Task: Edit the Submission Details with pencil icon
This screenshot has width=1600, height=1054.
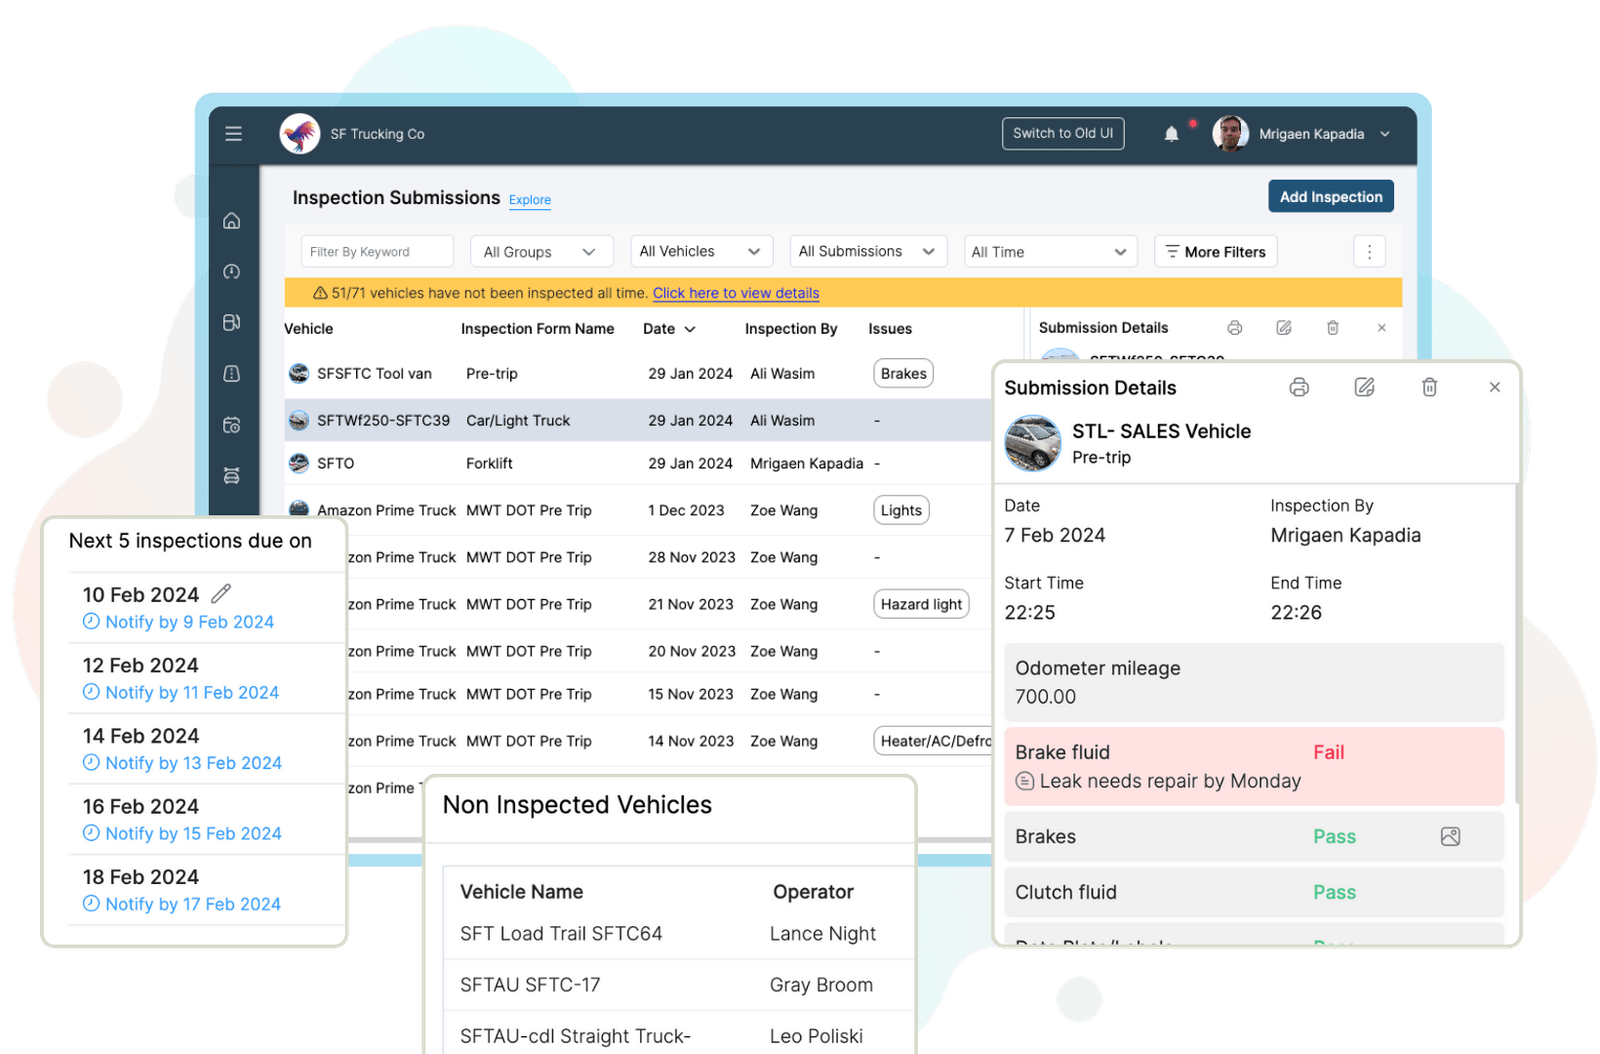Action: pos(1365,387)
